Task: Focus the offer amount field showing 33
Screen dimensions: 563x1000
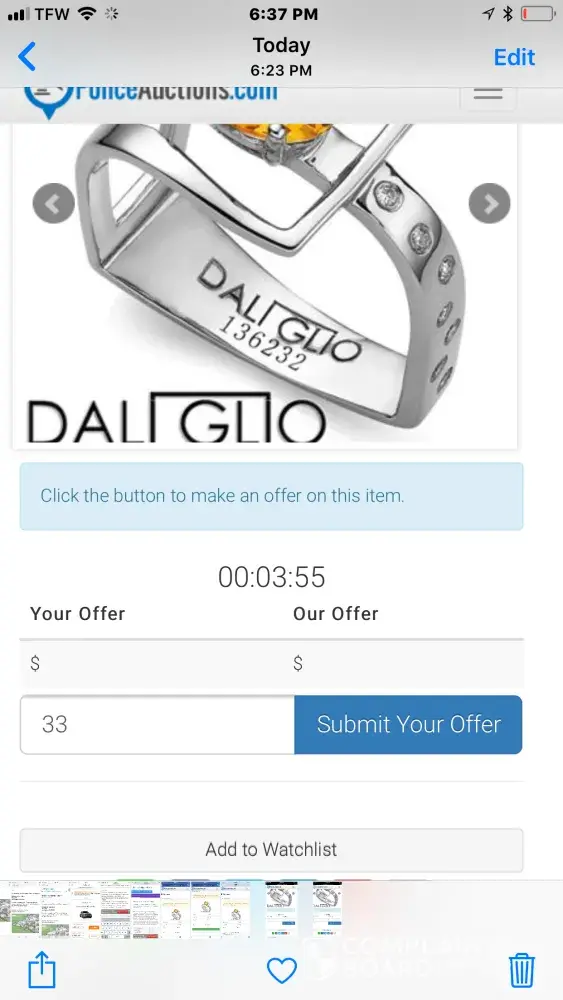Action: point(157,724)
